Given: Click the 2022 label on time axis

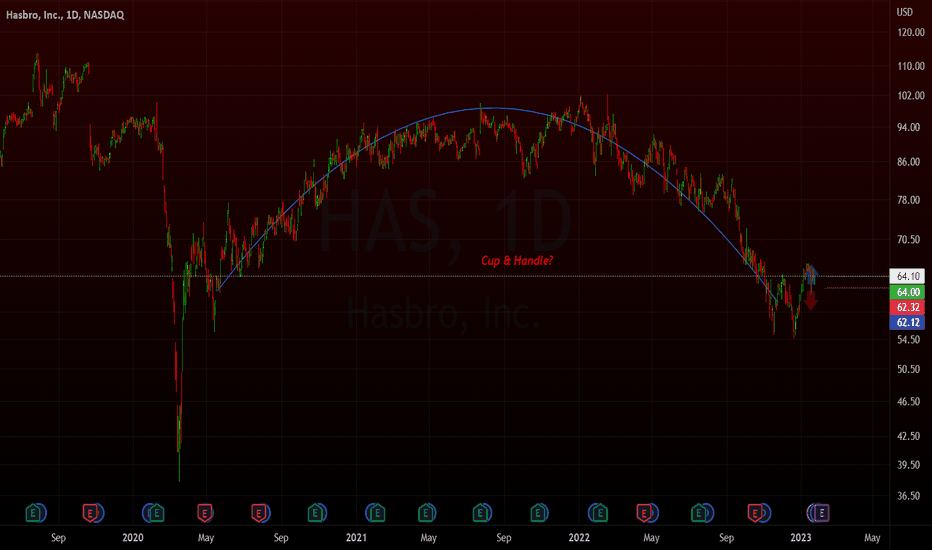Looking at the screenshot, I should 579,538.
